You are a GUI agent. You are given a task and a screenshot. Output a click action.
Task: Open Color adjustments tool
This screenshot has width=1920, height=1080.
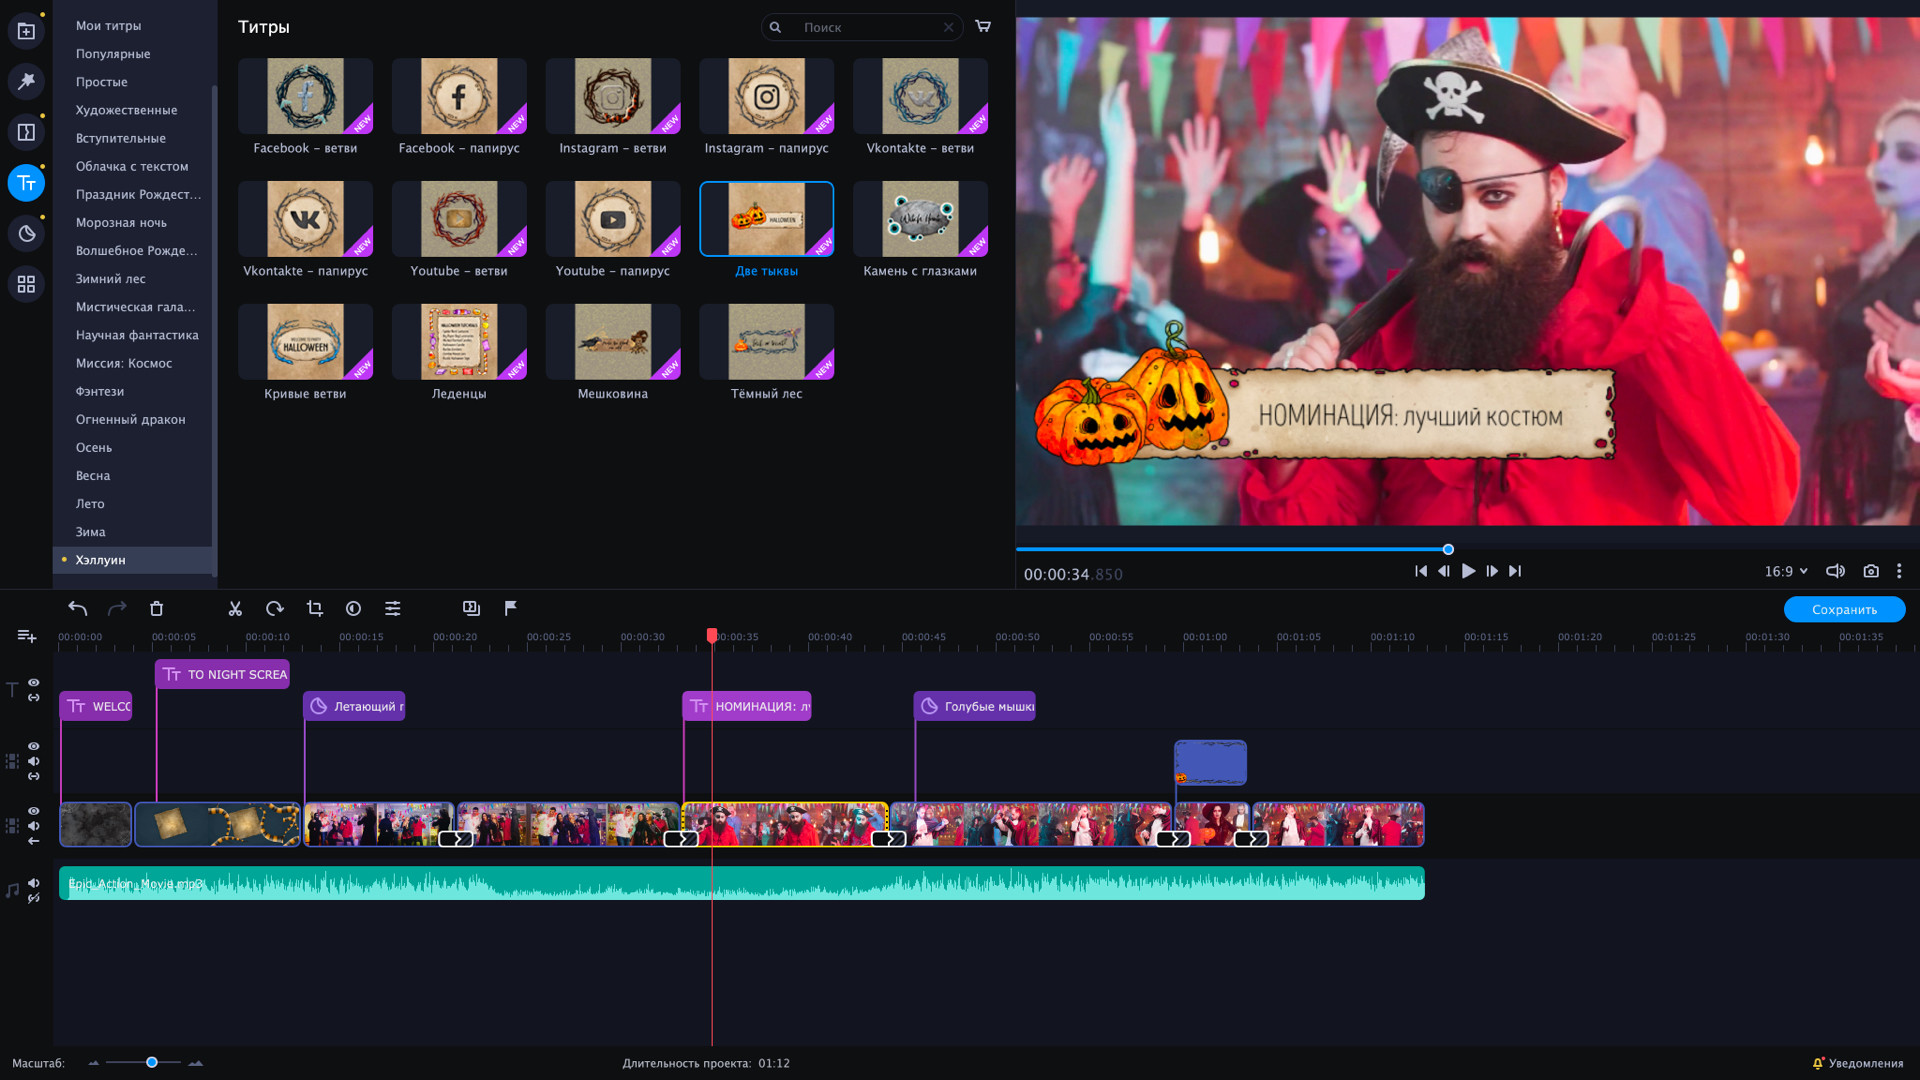coord(353,608)
